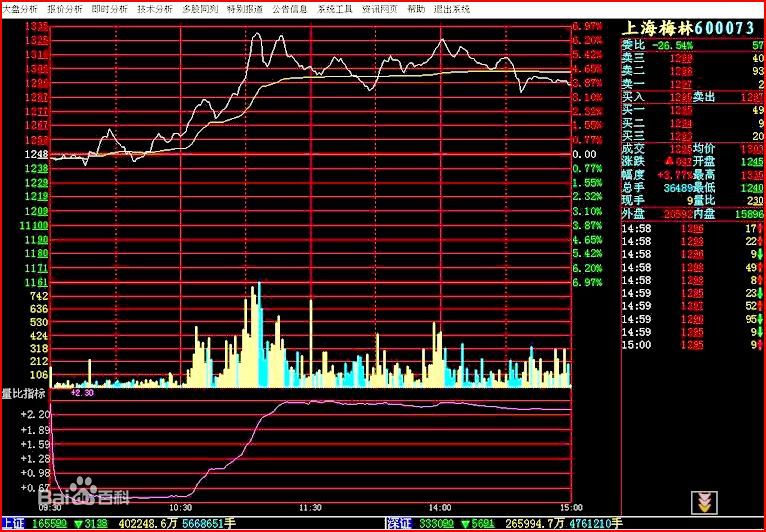The image size is (766, 532).
Task: Click green down arrow beside 95 lots
Action: (761, 319)
